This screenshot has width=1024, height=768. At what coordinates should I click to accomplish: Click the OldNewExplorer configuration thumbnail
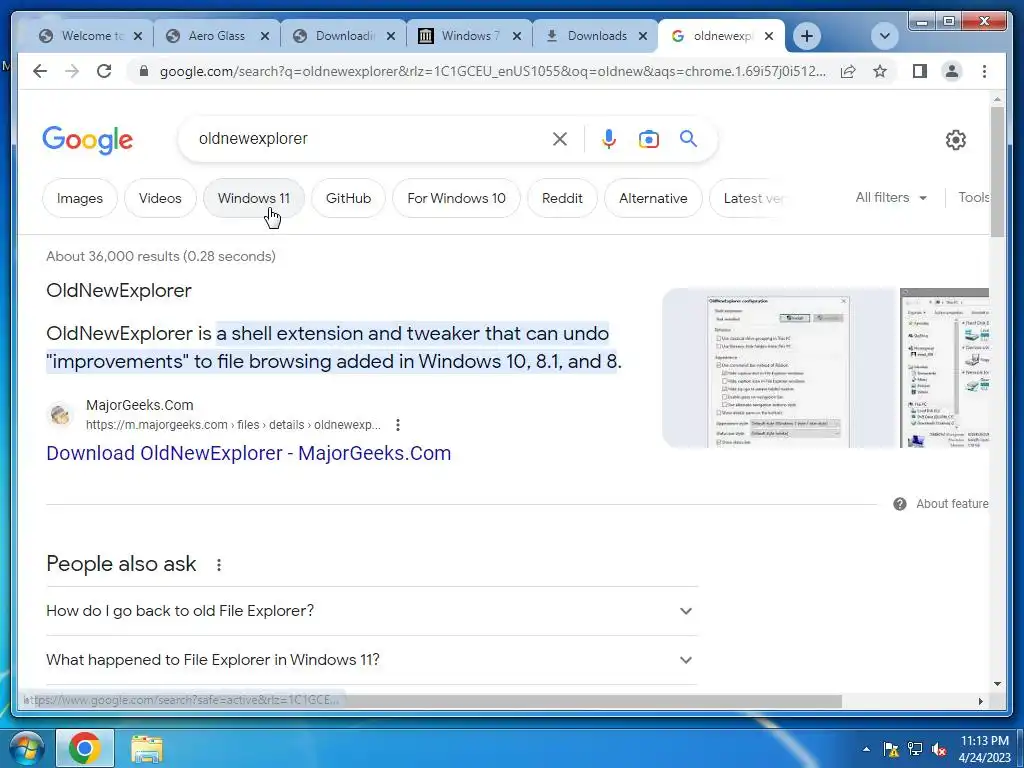coord(778,368)
